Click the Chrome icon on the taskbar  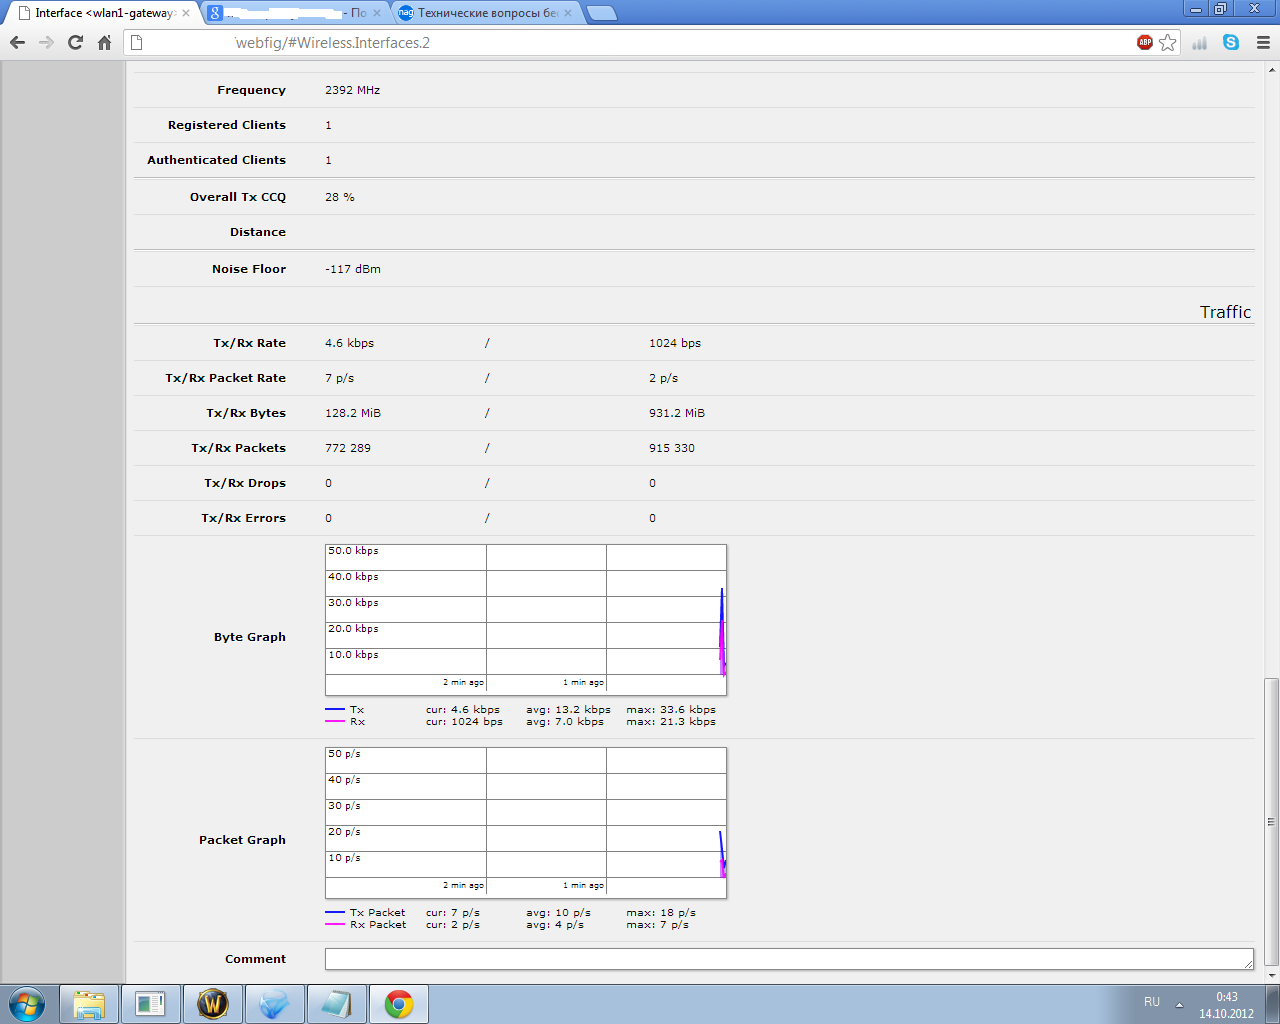399,1003
